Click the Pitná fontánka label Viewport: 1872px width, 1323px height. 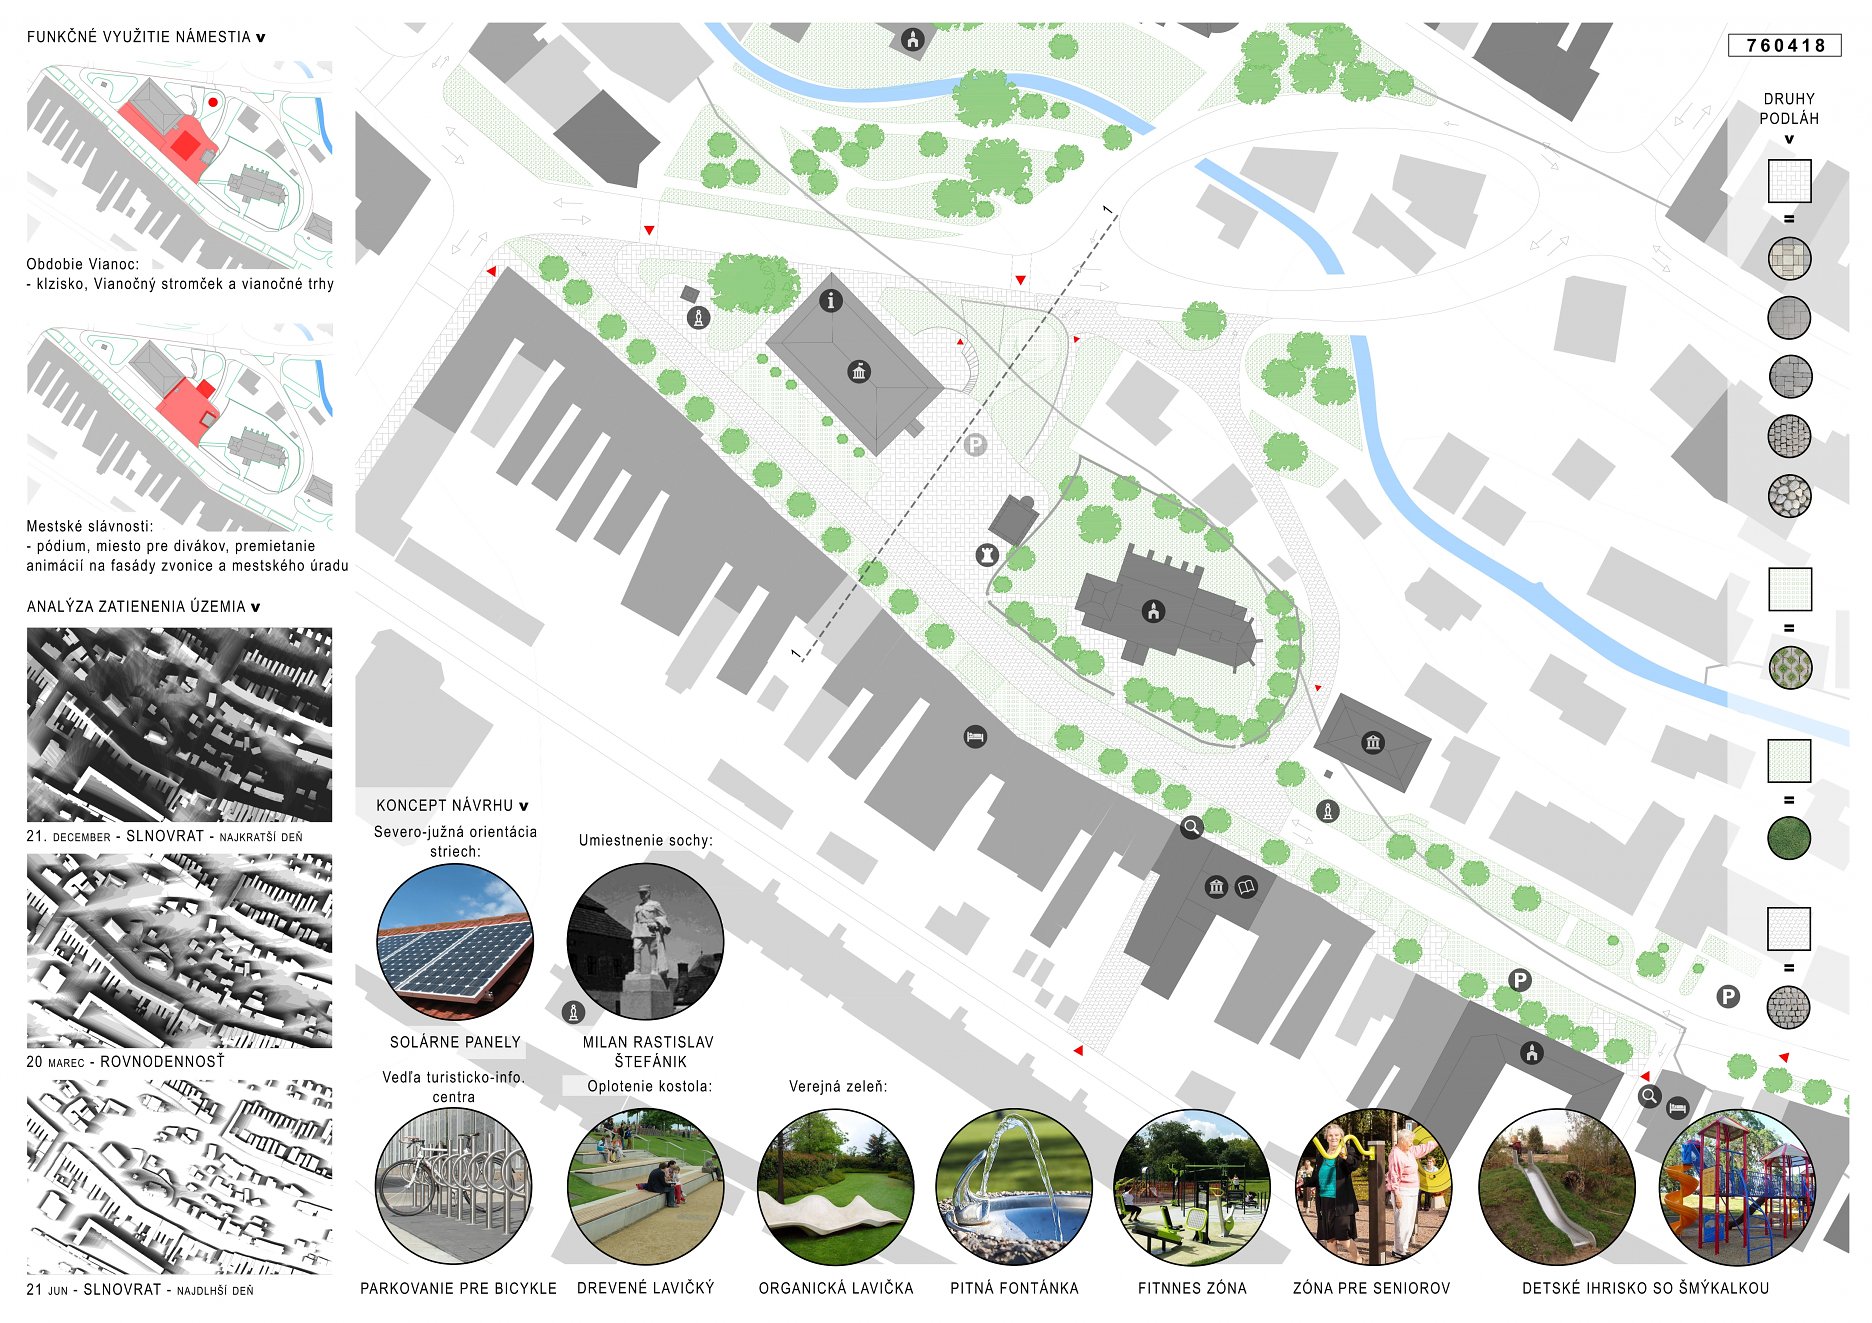point(1014,1288)
